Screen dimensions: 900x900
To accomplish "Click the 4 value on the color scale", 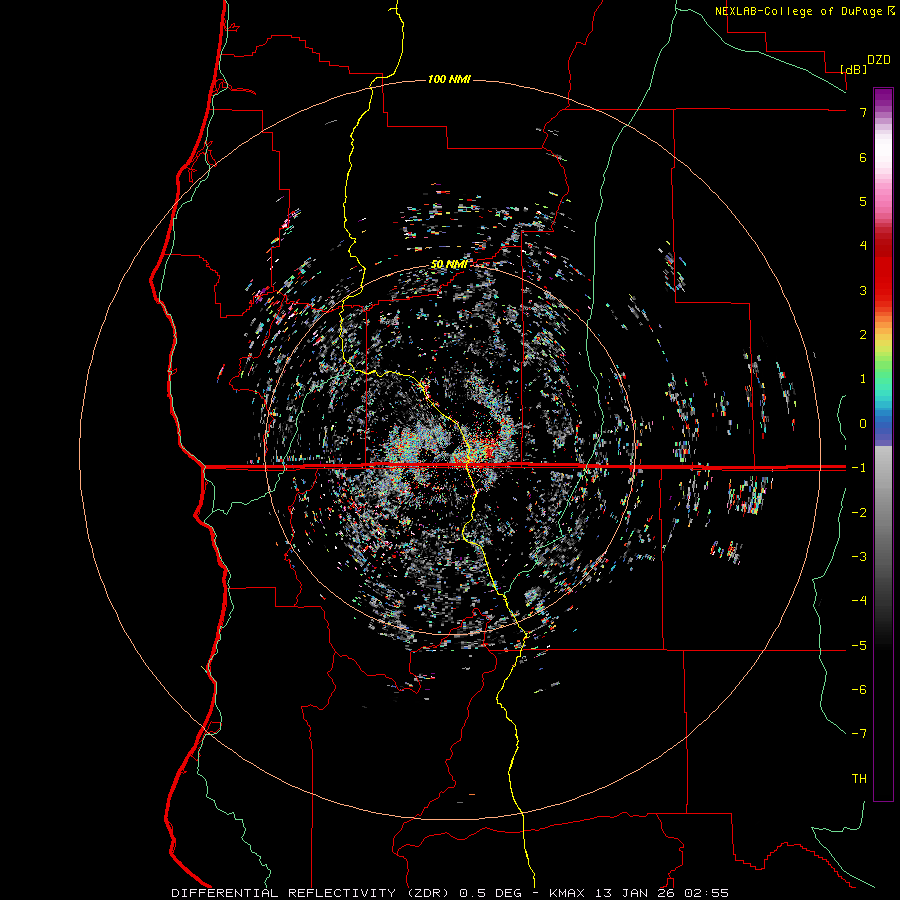I will point(863,246).
